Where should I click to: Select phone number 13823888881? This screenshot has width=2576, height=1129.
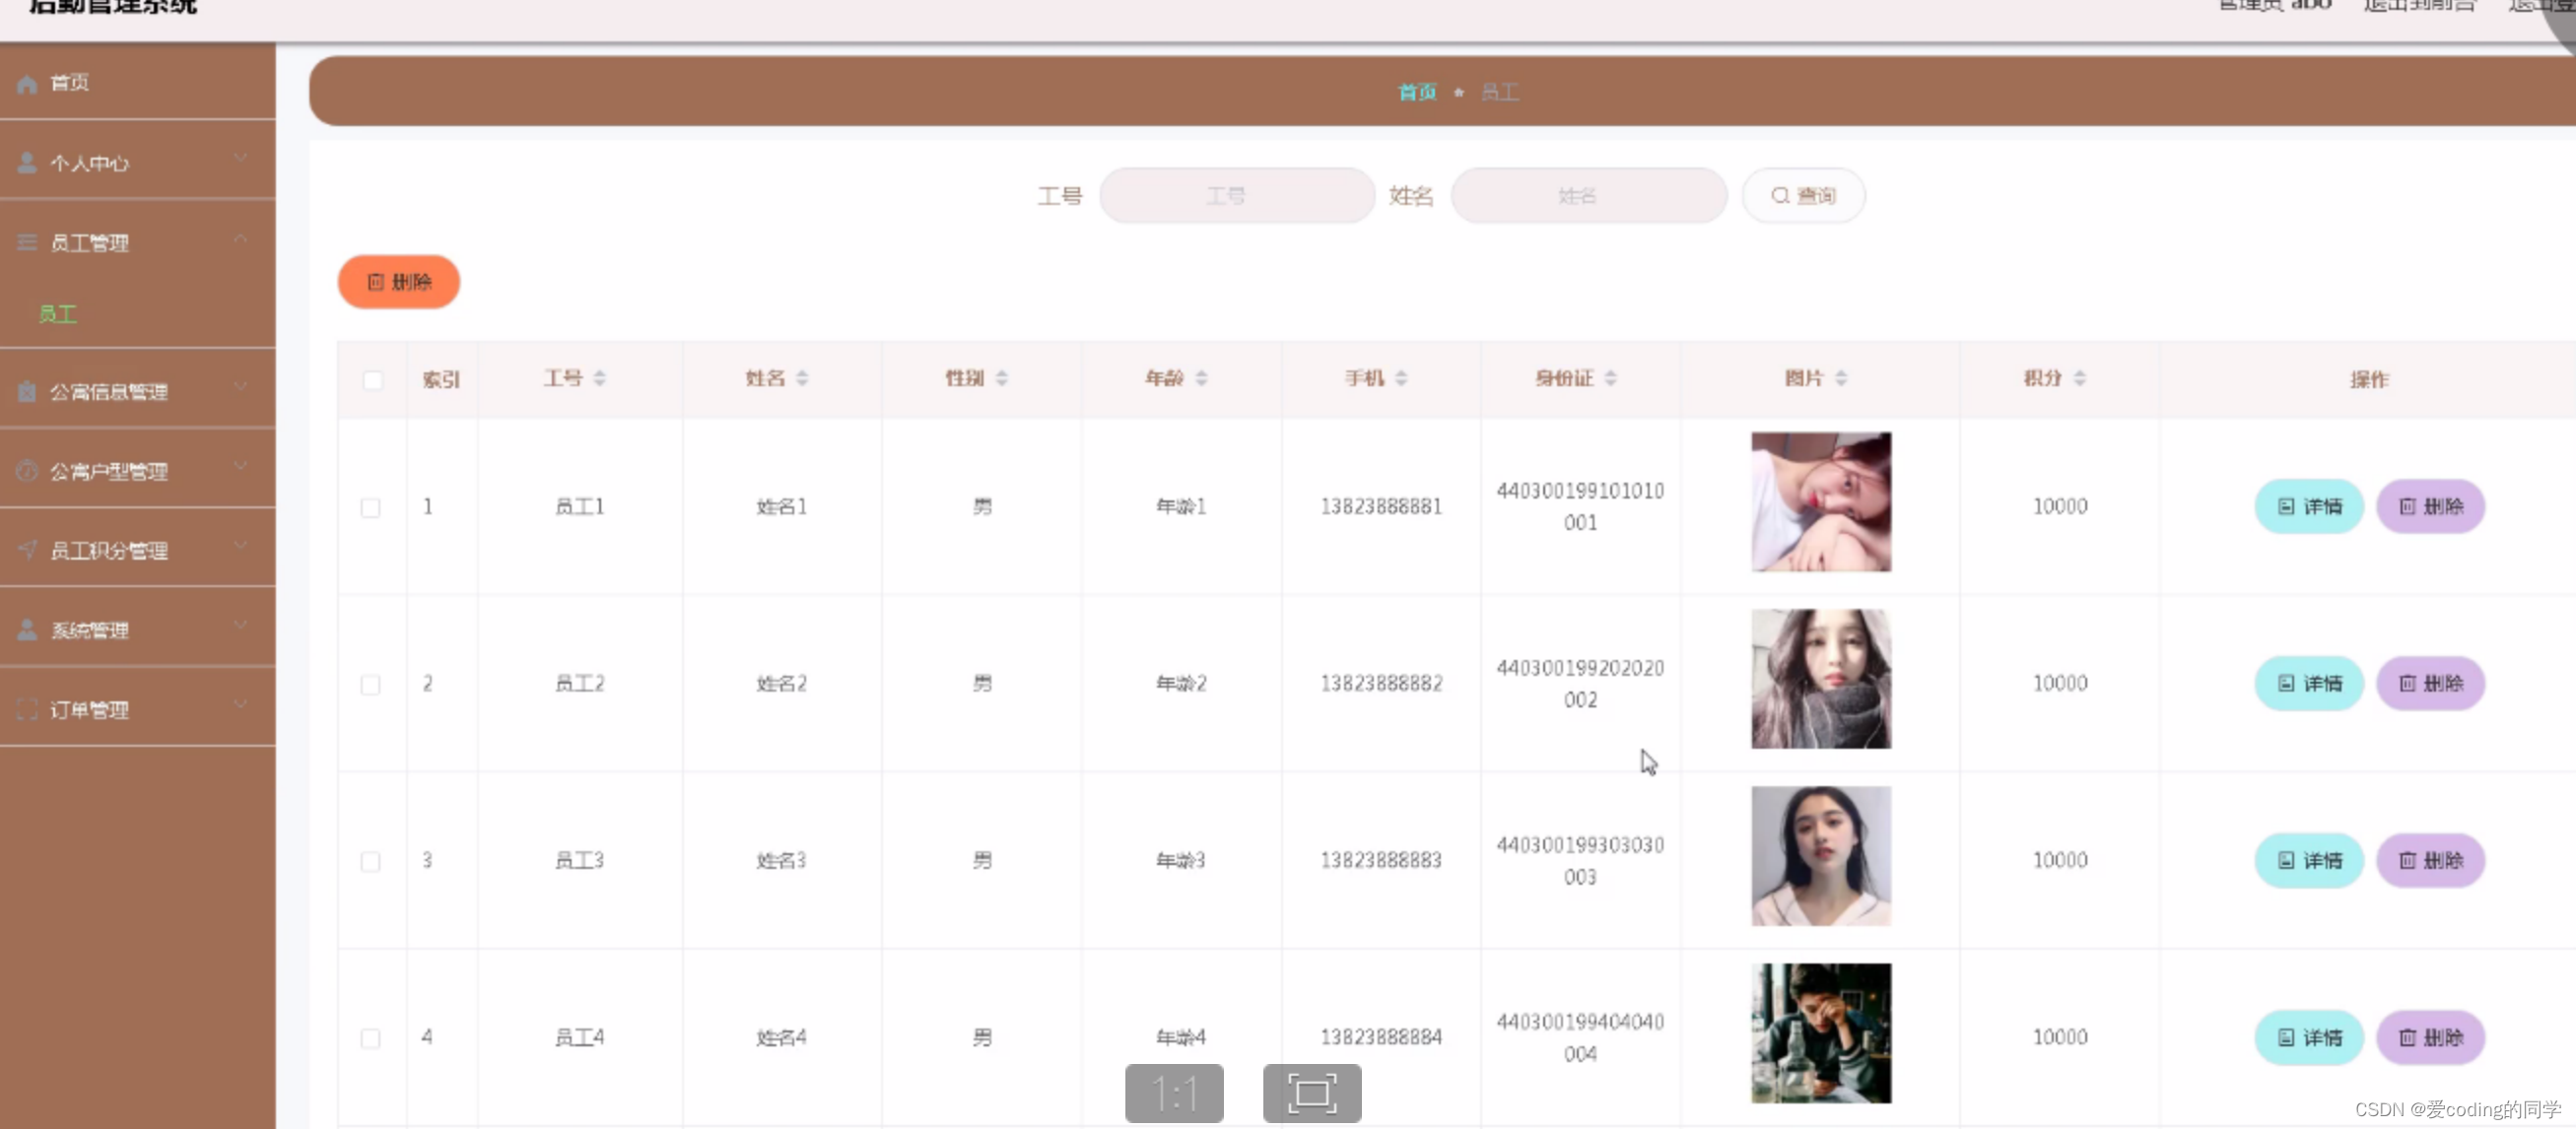pos(1381,507)
